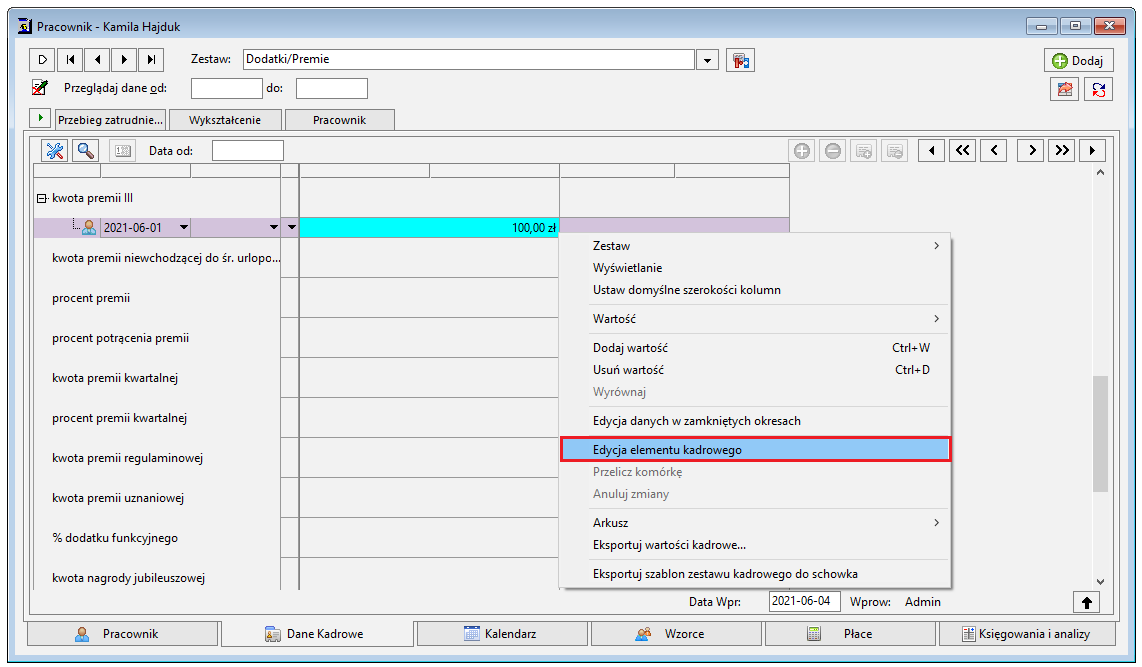Choose Usuń wartość menu item
Viewport: 1142px width, 667px height.
755,370
